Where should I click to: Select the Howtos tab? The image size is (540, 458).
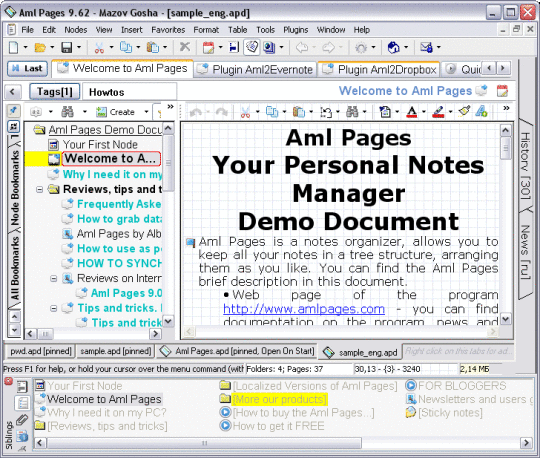coord(129,92)
